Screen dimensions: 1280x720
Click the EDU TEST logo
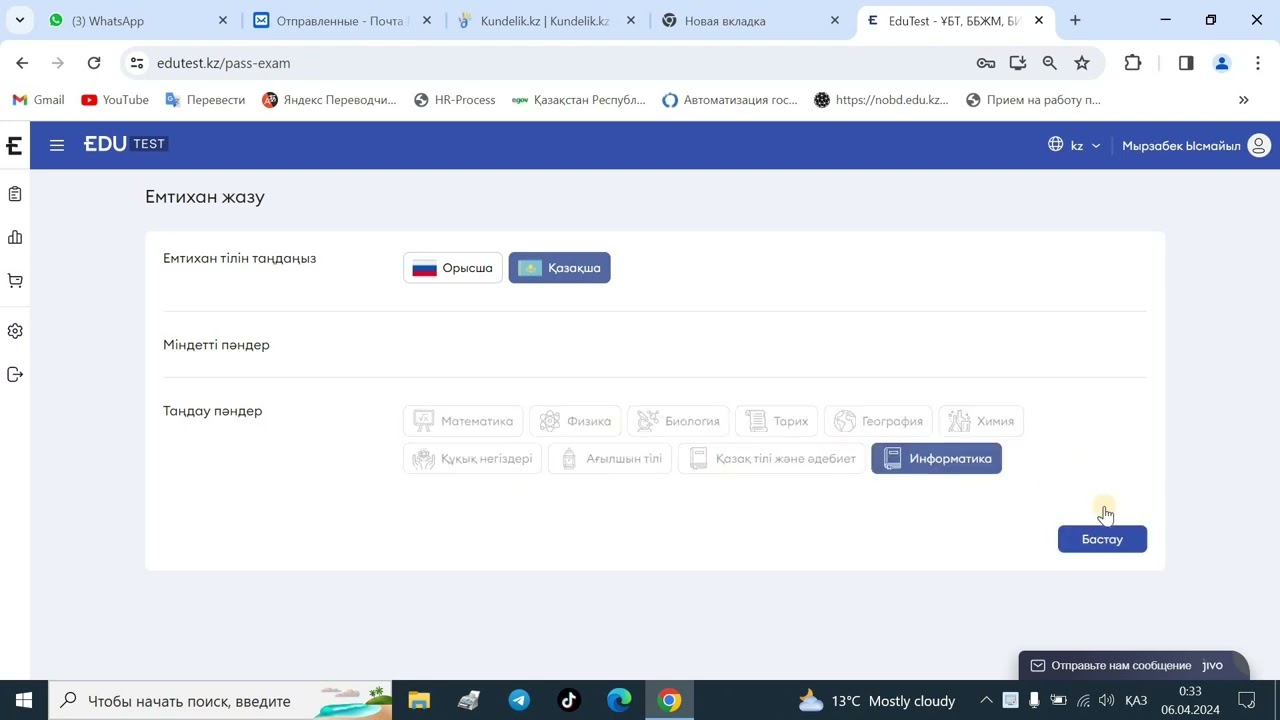(x=125, y=144)
